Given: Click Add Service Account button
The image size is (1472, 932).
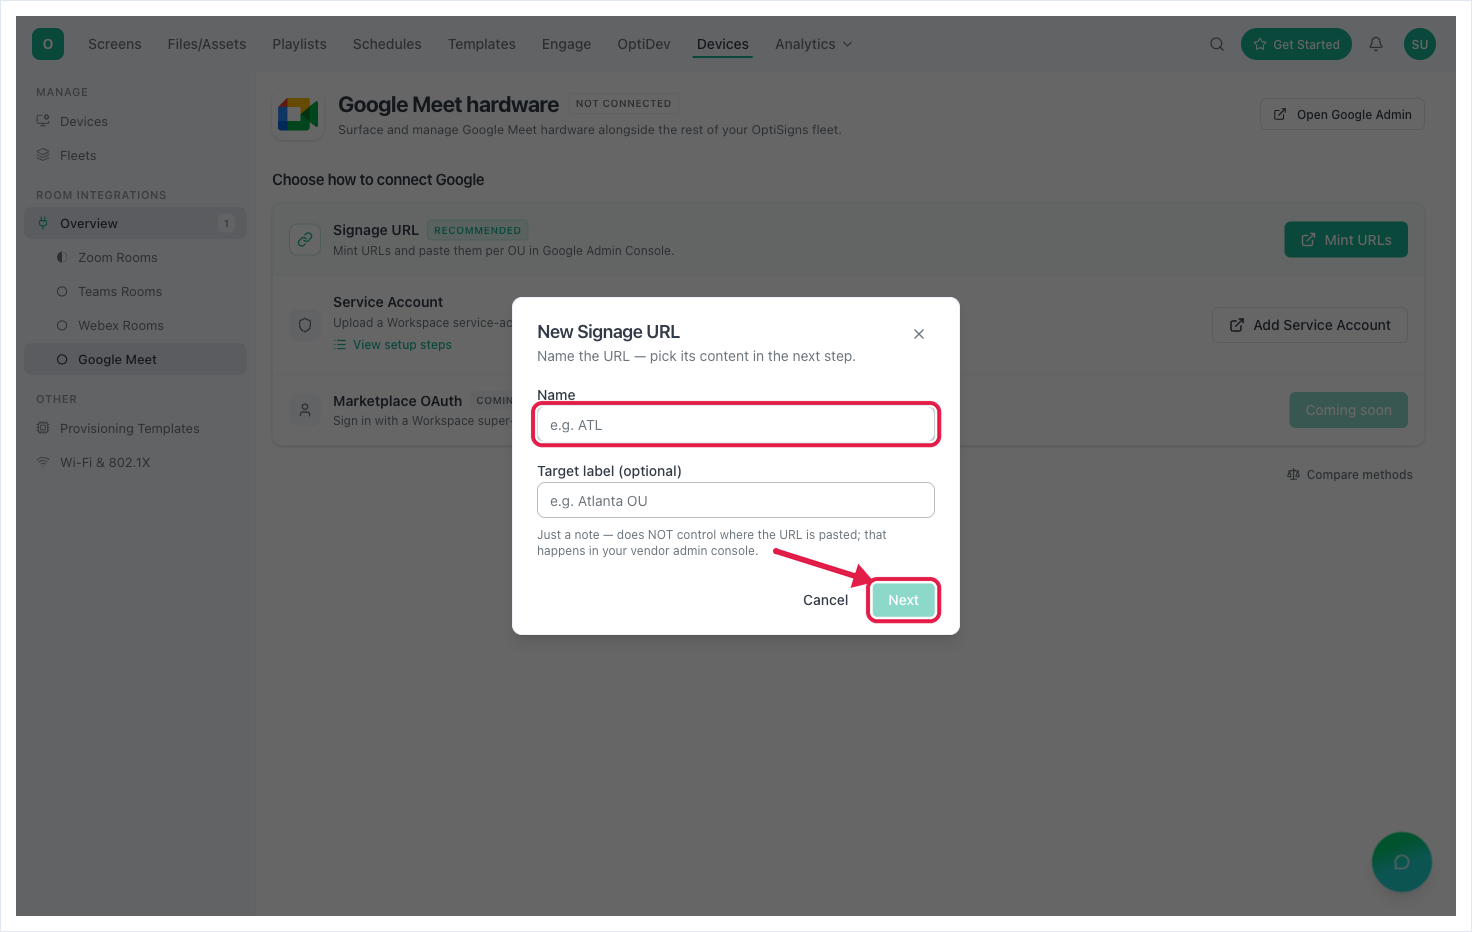Looking at the screenshot, I should pos(1310,325).
